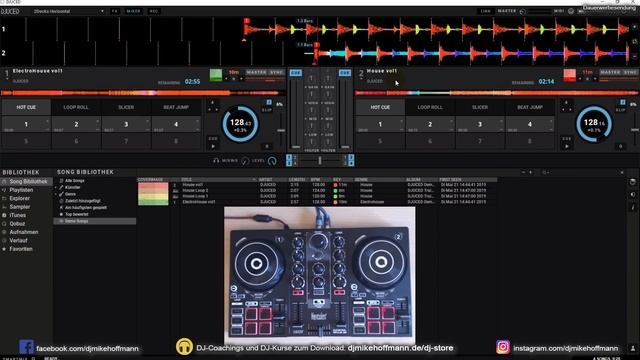640x360 pixels.
Task: Select the SLICER tab on deck 1
Action: point(126,107)
